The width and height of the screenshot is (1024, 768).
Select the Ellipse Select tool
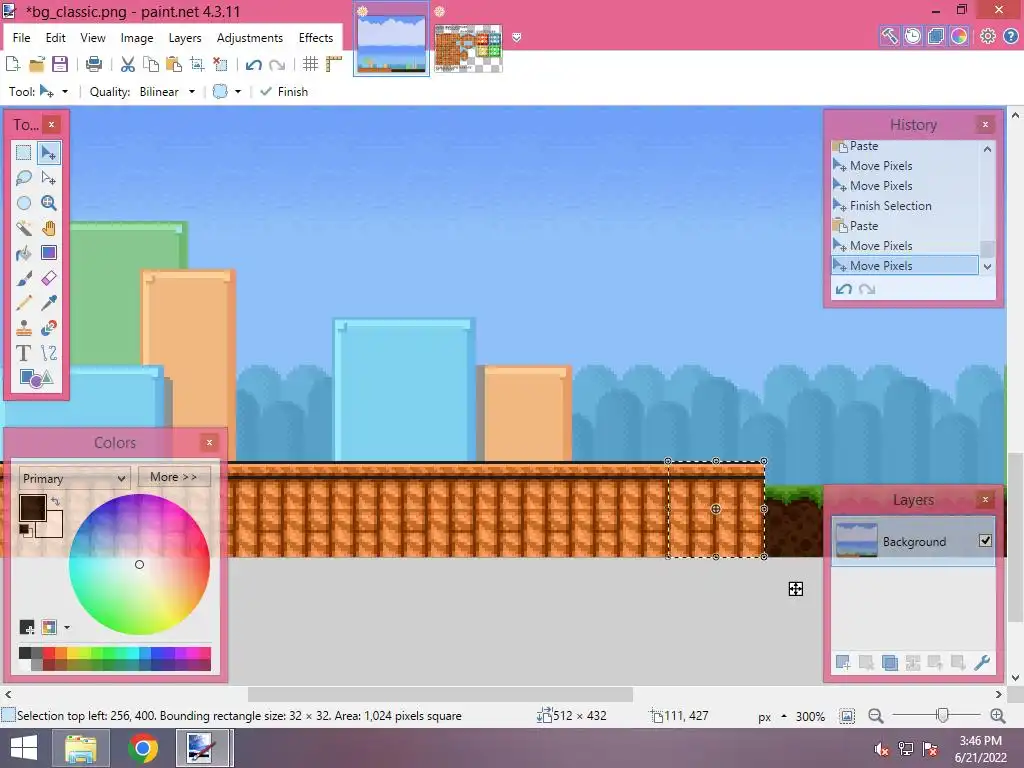pyautogui.click(x=24, y=203)
